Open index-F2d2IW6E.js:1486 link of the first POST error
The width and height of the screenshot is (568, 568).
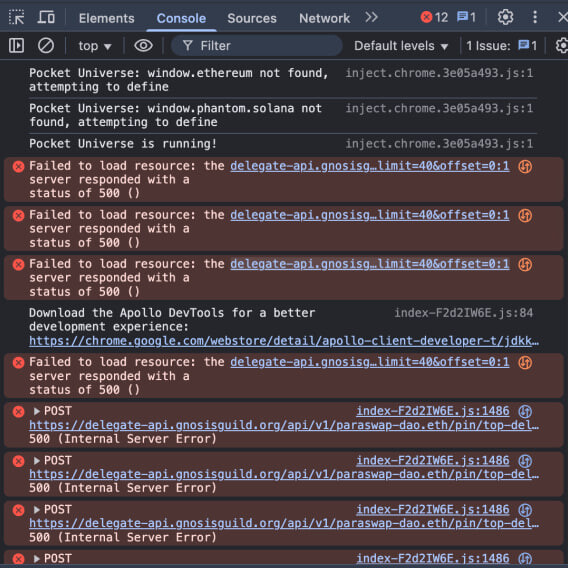[433, 411]
